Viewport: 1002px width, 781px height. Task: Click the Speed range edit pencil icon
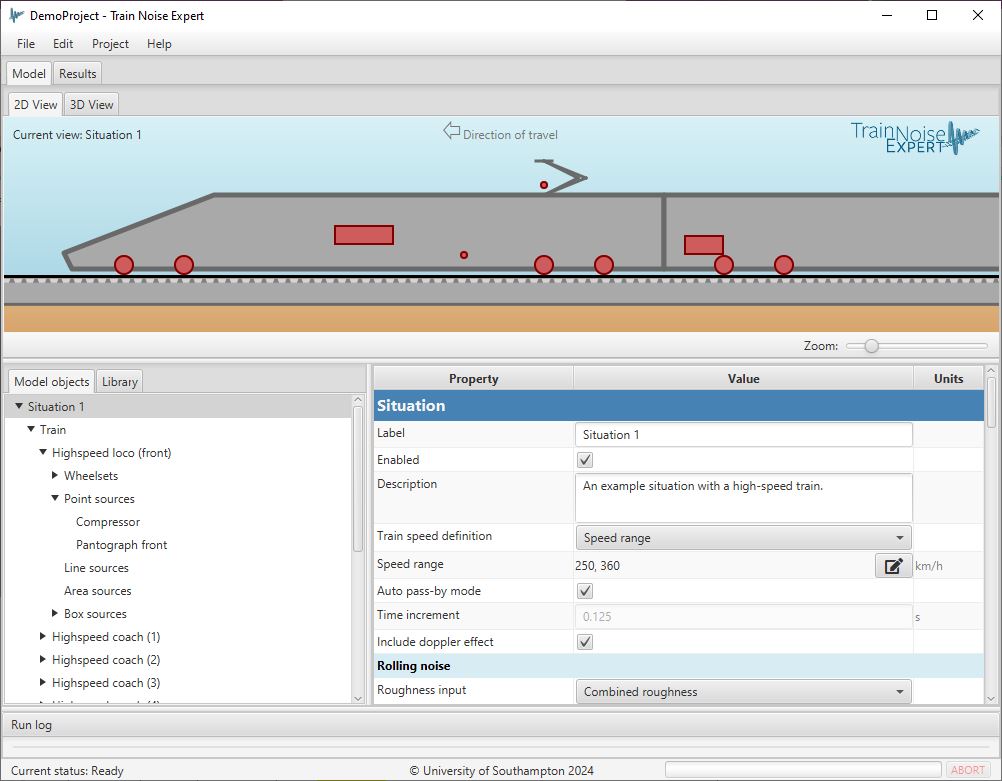[x=893, y=566]
